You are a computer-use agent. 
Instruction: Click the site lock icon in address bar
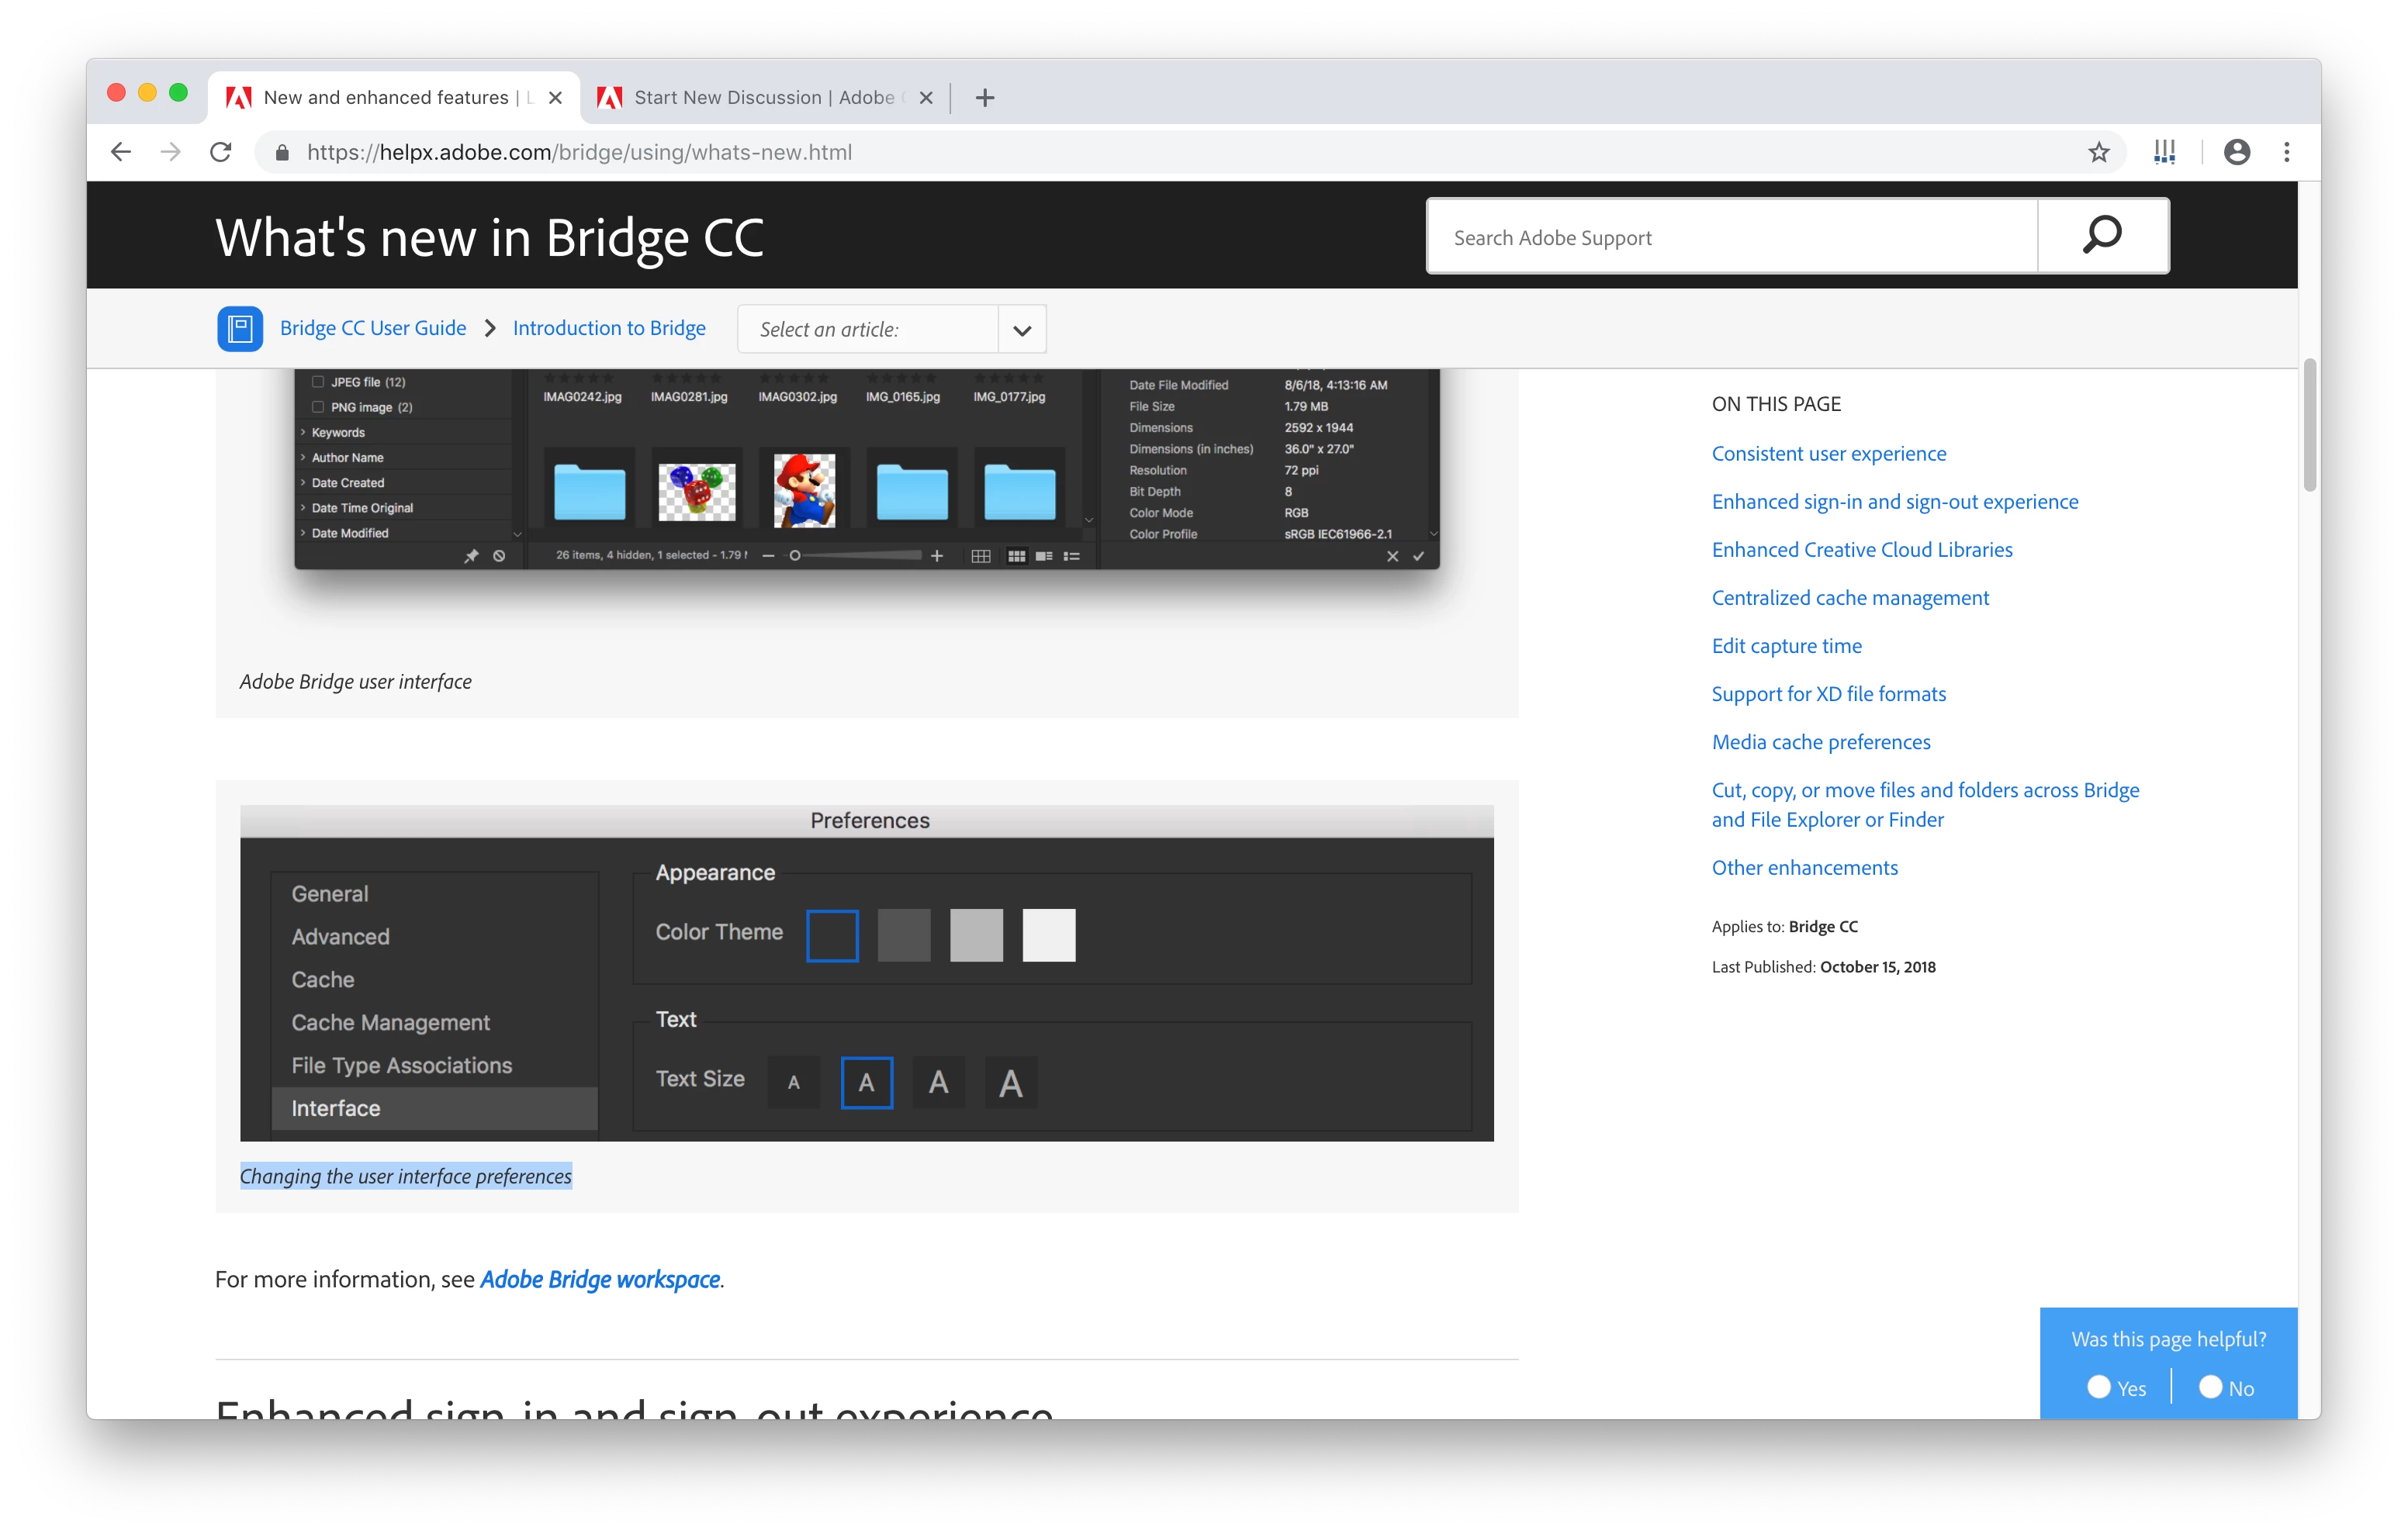282,152
